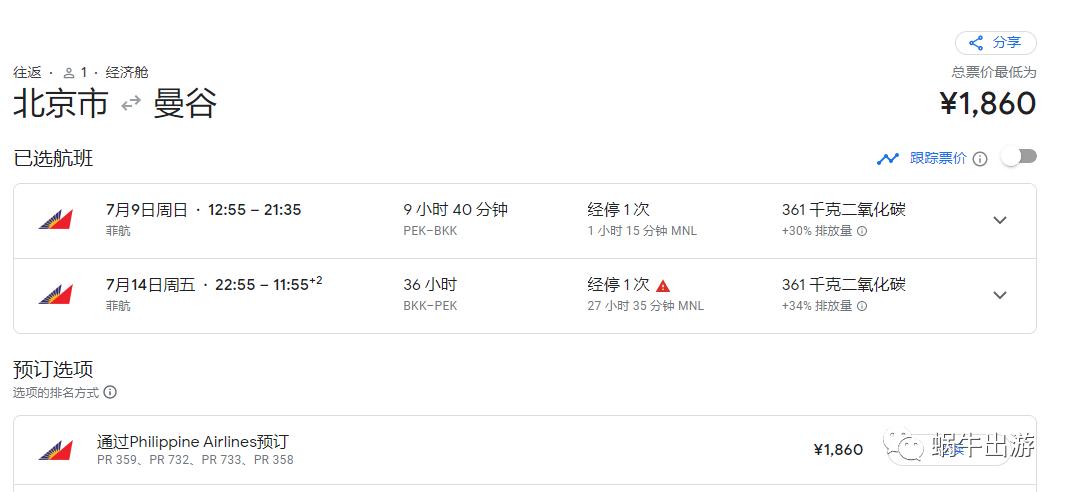Click Philippine Airlines logo on return flight
Screen dimensions: 1069x492
pos(56,295)
